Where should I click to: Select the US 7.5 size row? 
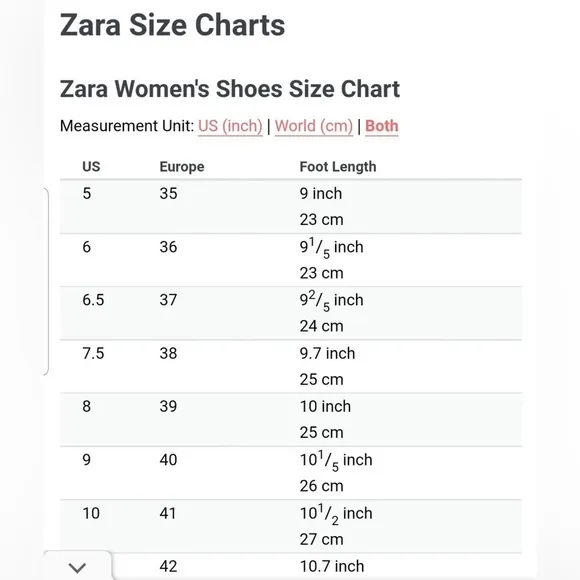pyautogui.click(x=291, y=367)
